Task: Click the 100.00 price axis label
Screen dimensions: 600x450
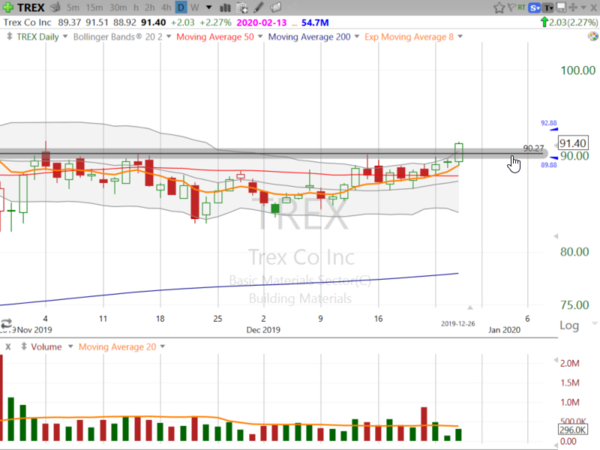Action: coord(578,70)
